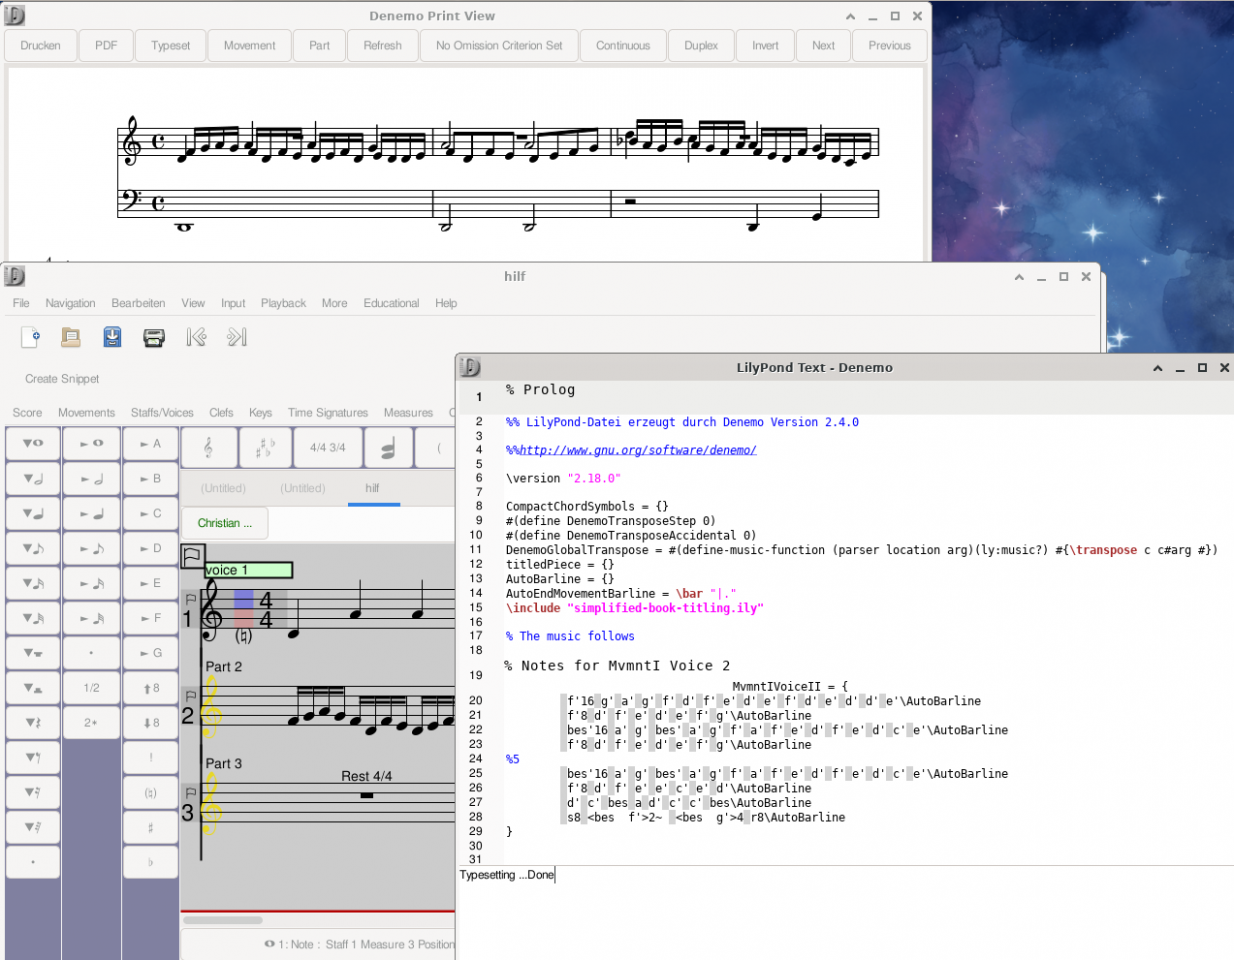Screen dimensions: 1234x960
Task: Change to quarter note with right-arrow palette button
Action: click(91, 514)
